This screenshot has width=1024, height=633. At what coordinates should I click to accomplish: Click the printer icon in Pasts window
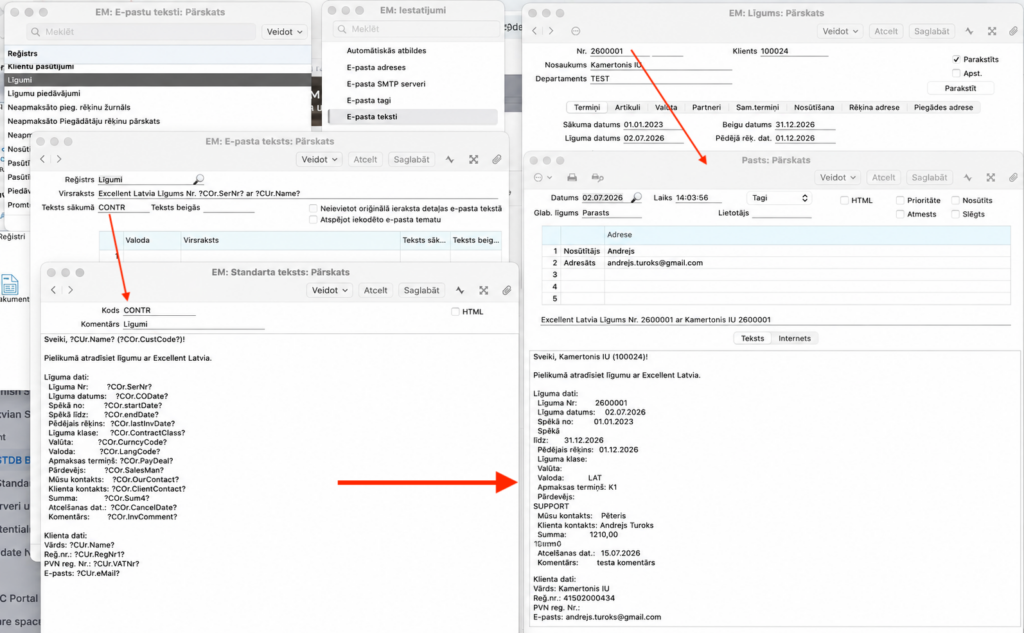click(572, 177)
